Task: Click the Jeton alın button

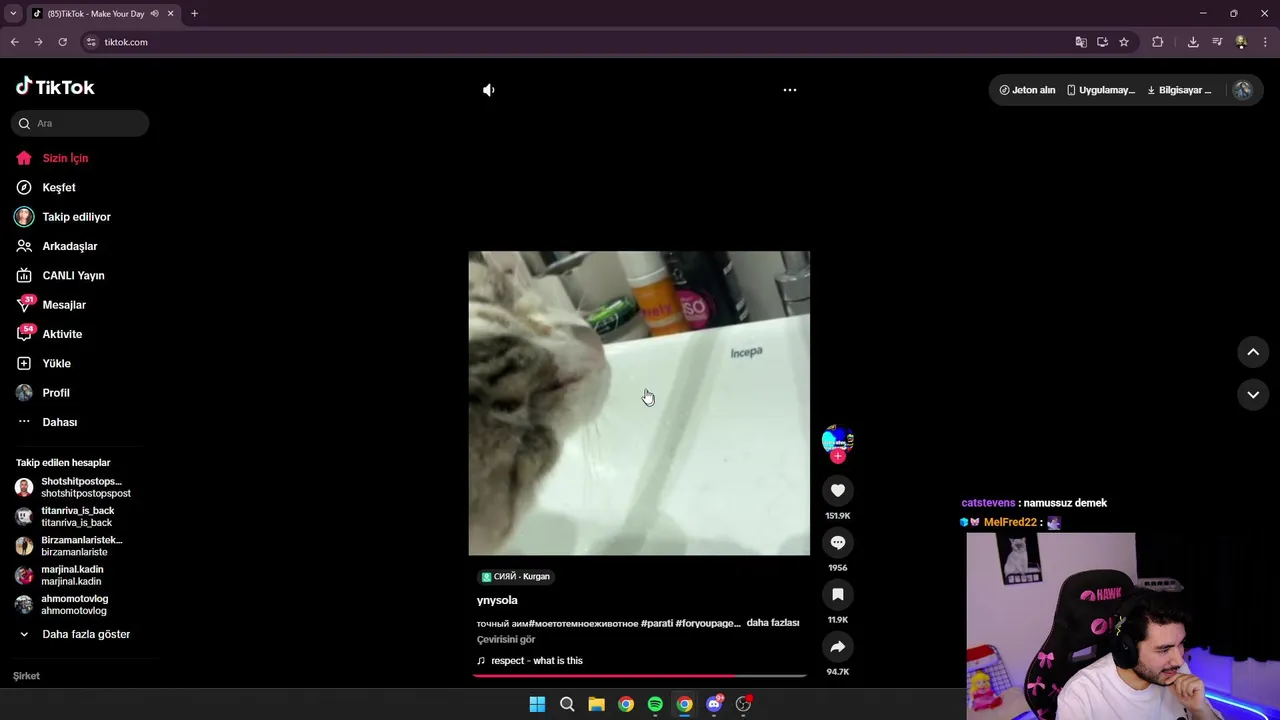Action: pyautogui.click(x=1027, y=90)
